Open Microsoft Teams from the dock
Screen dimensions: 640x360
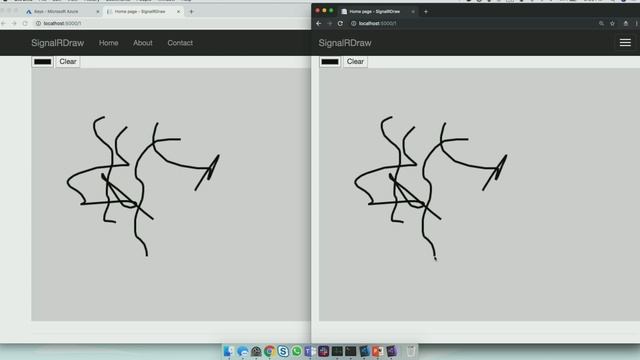(x=310, y=351)
